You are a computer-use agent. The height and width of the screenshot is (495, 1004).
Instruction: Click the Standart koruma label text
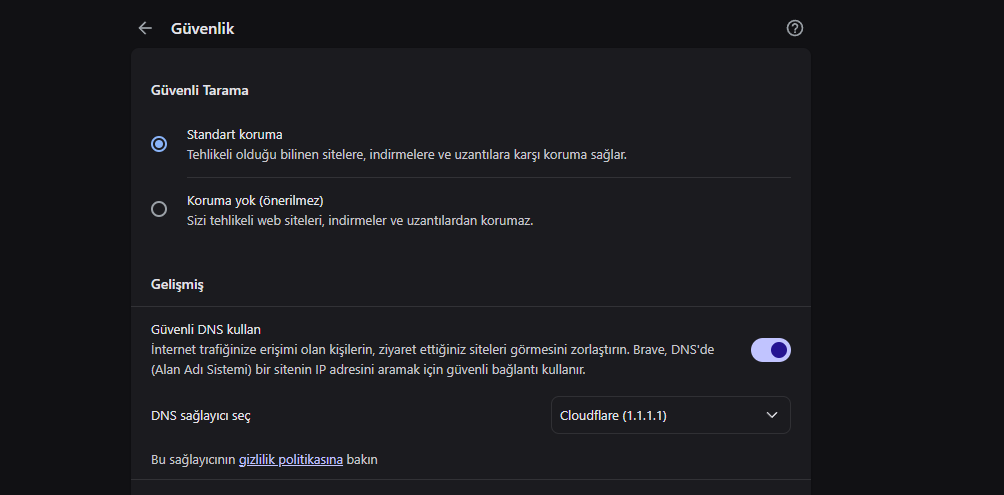click(235, 134)
